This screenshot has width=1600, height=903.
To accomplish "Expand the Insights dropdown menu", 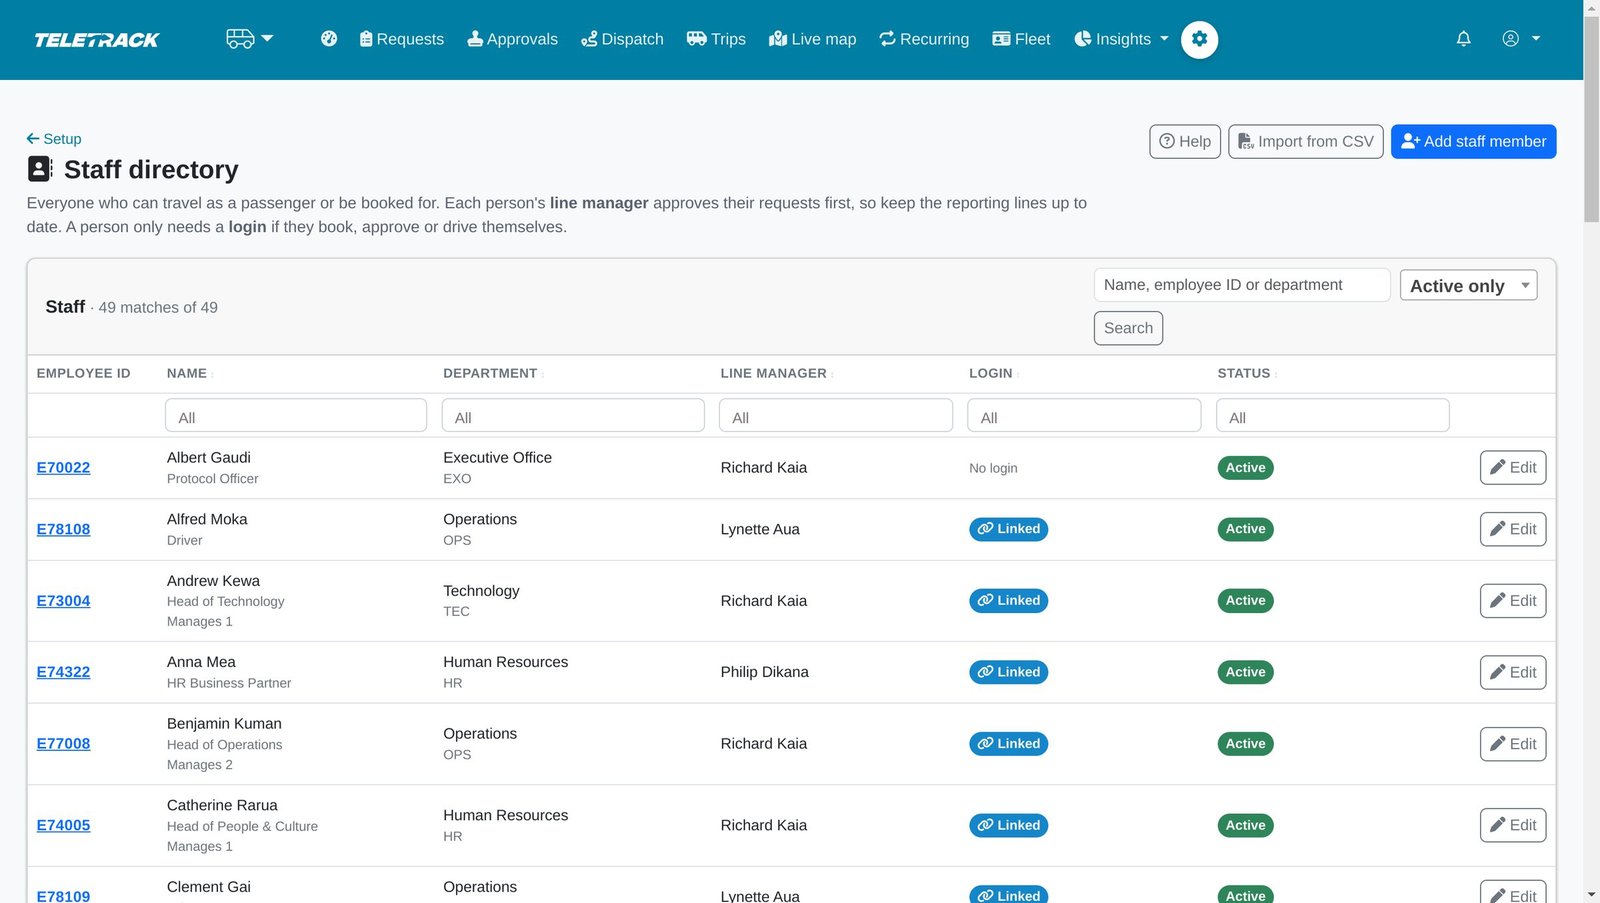I will (x=1121, y=39).
